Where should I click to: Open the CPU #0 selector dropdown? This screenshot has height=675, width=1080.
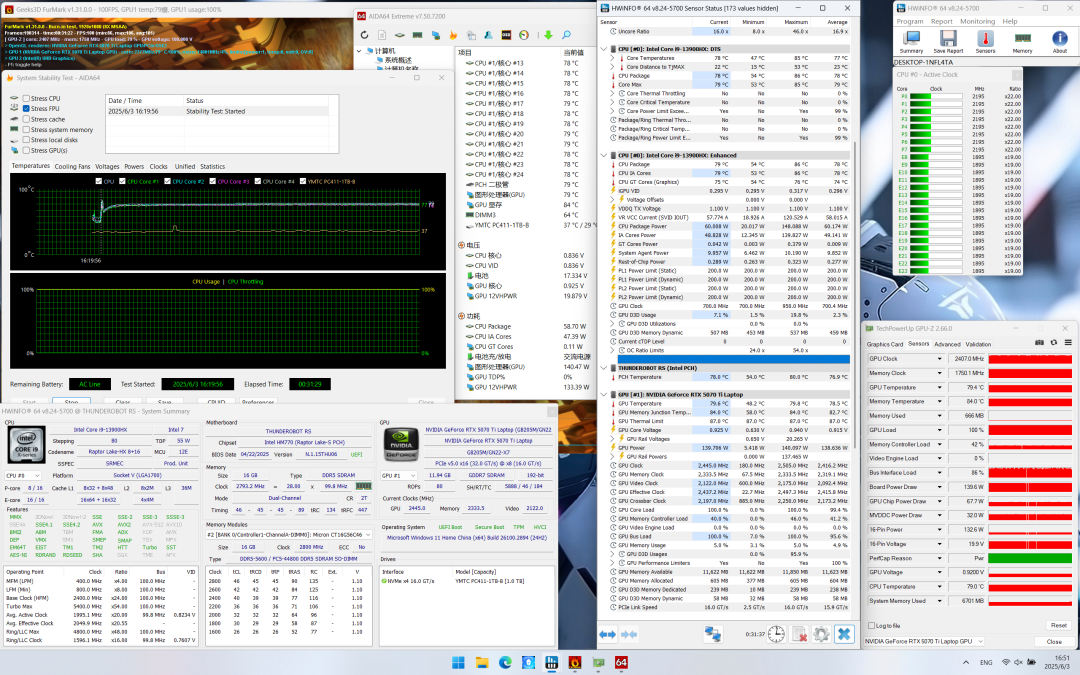click(x=23, y=476)
